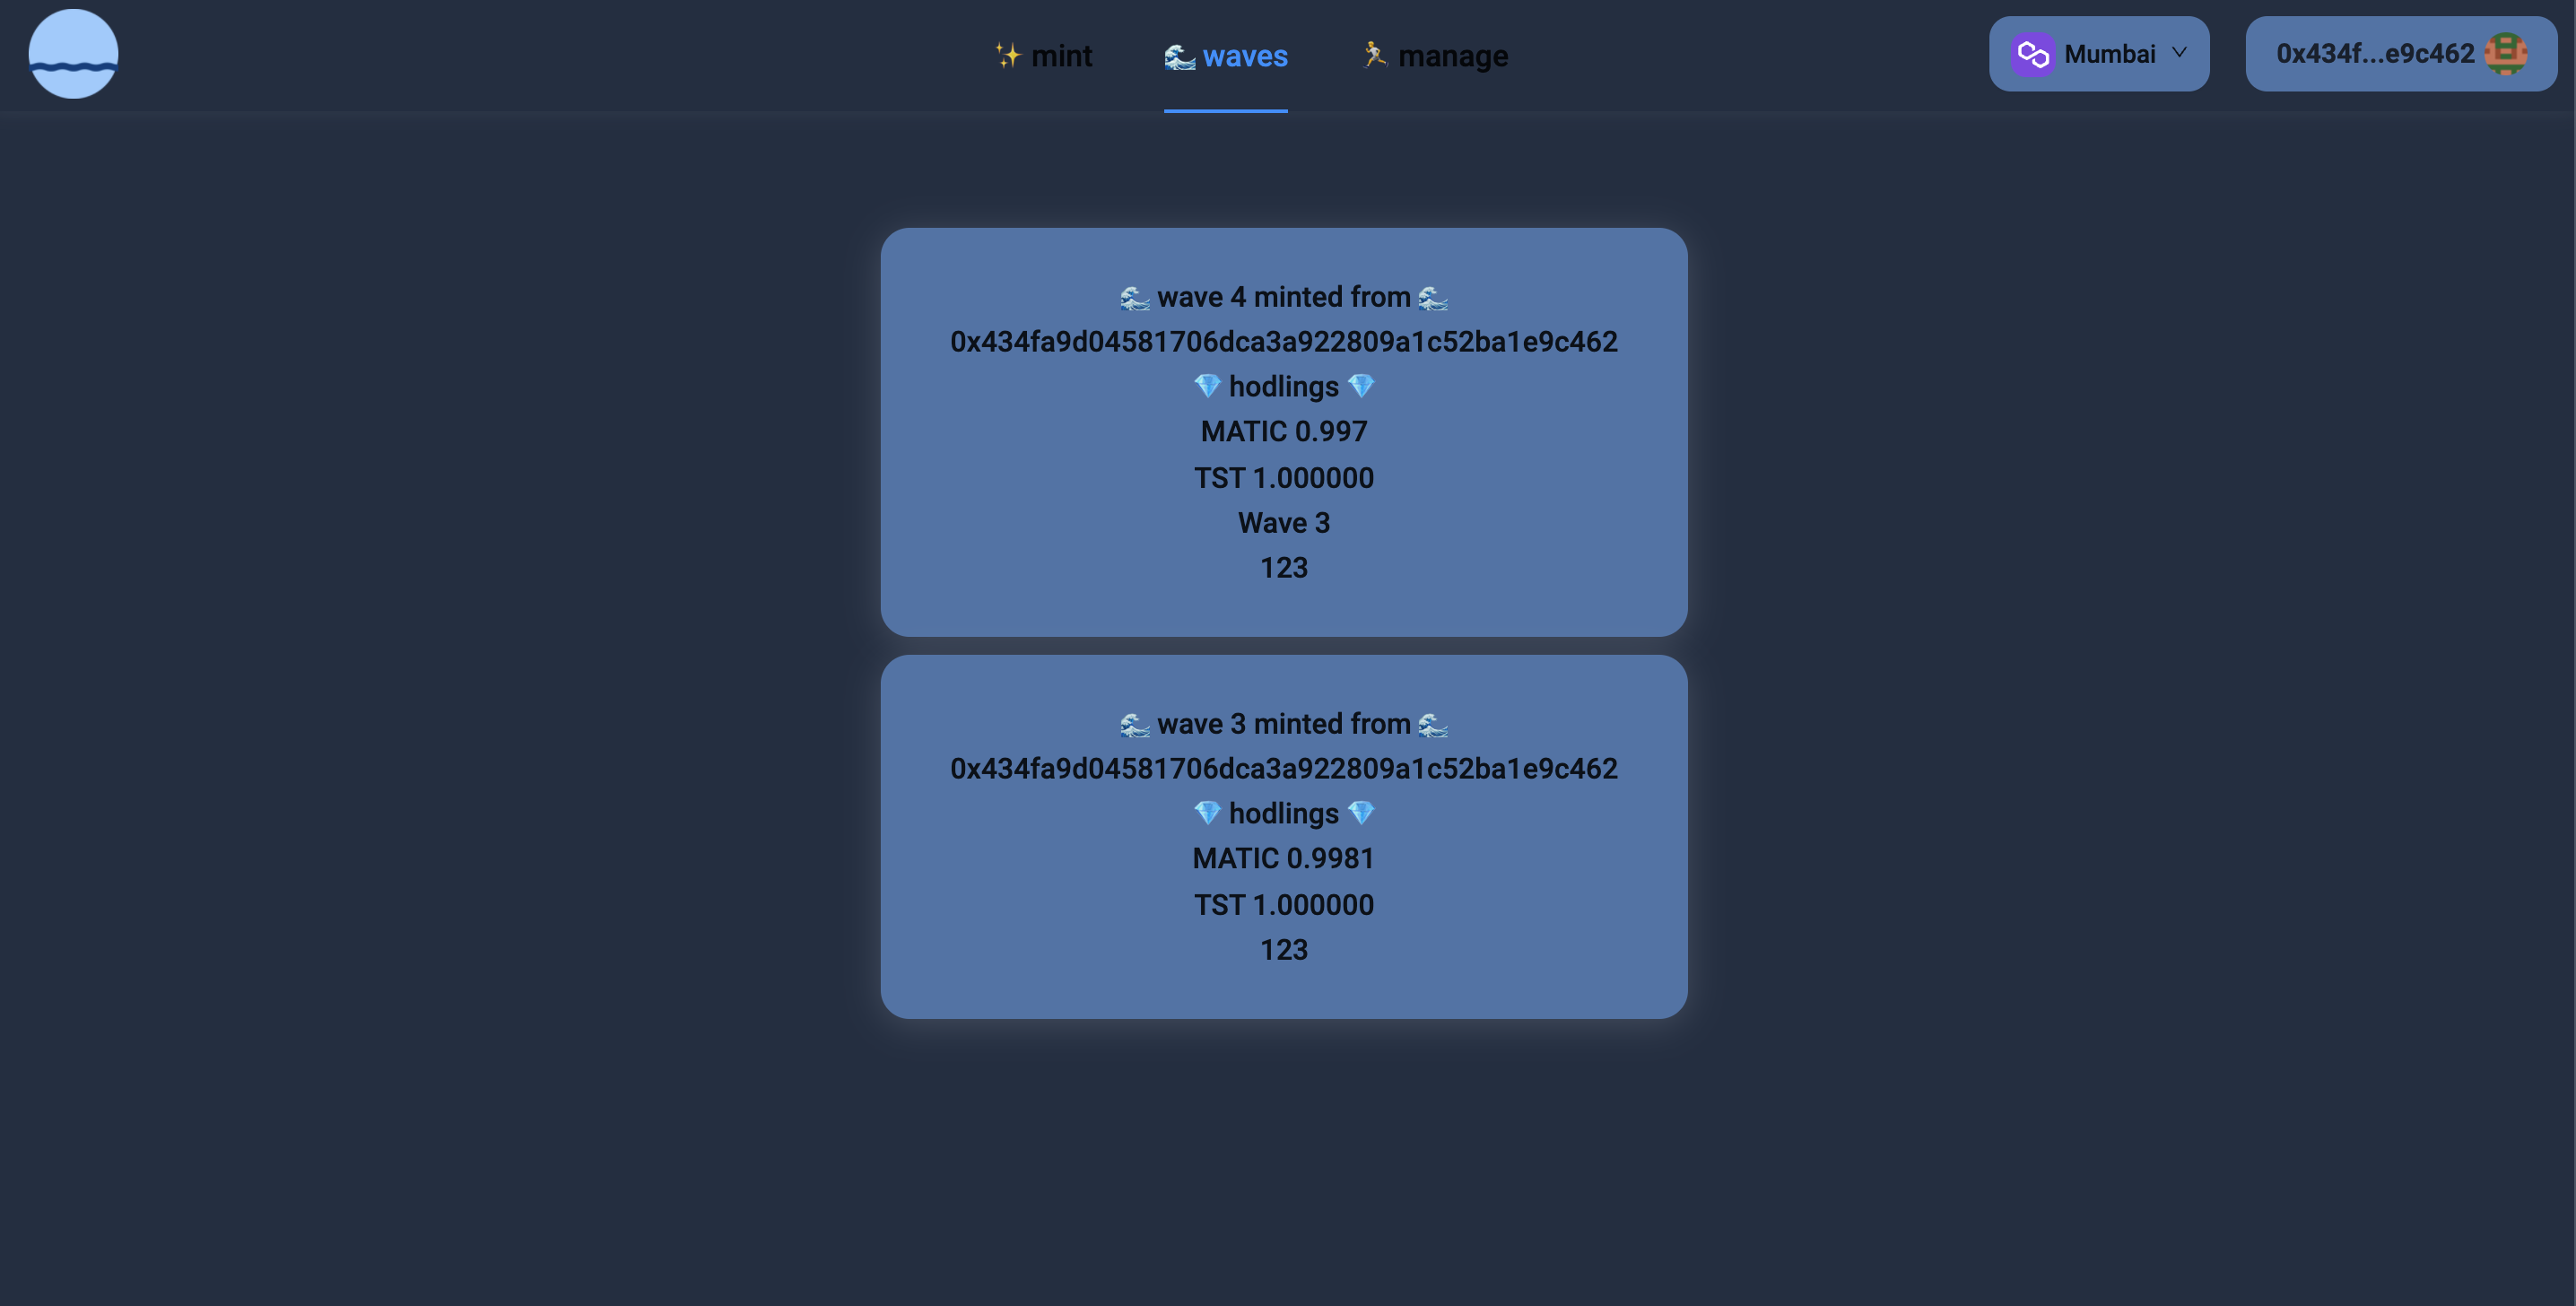This screenshot has height=1306, width=2576.
Task: Click the right diamond in wave 4 hodlings
Action: 1361,386
